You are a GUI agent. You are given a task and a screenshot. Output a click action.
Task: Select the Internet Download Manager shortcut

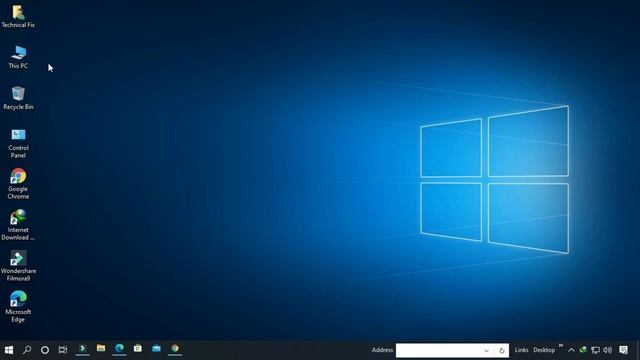coord(18,225)
